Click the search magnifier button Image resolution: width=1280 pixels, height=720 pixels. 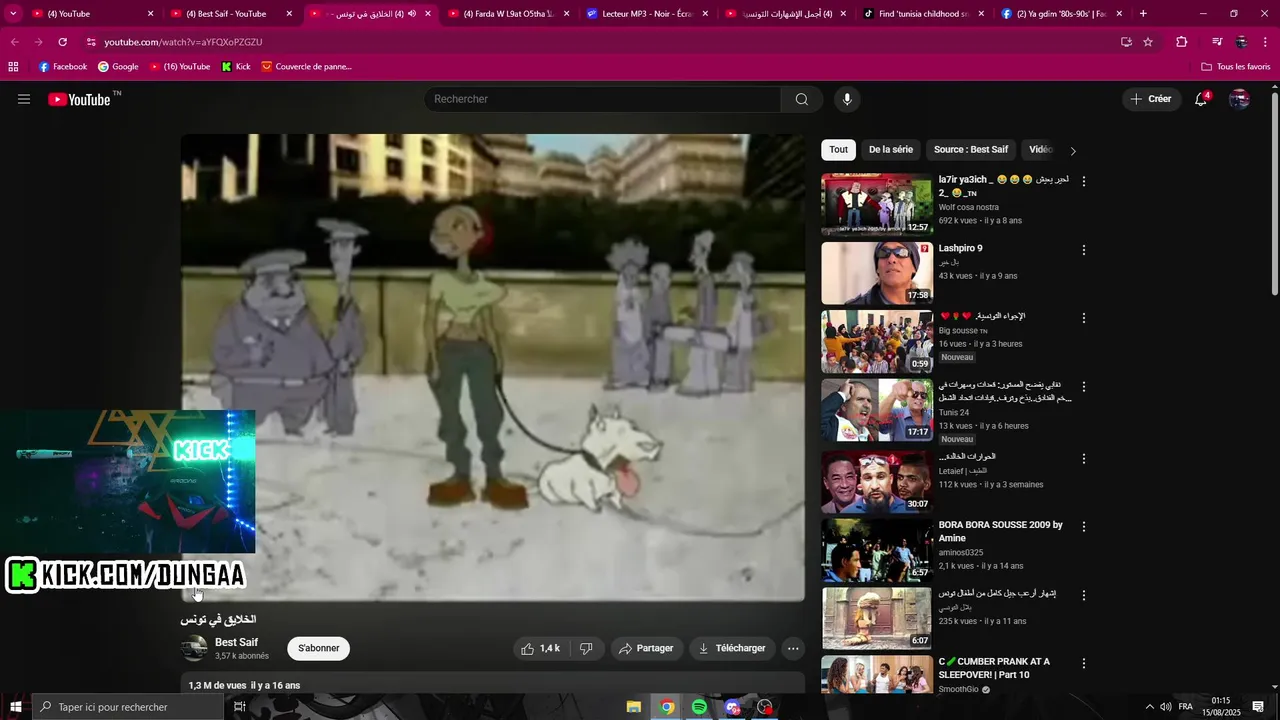802,99
